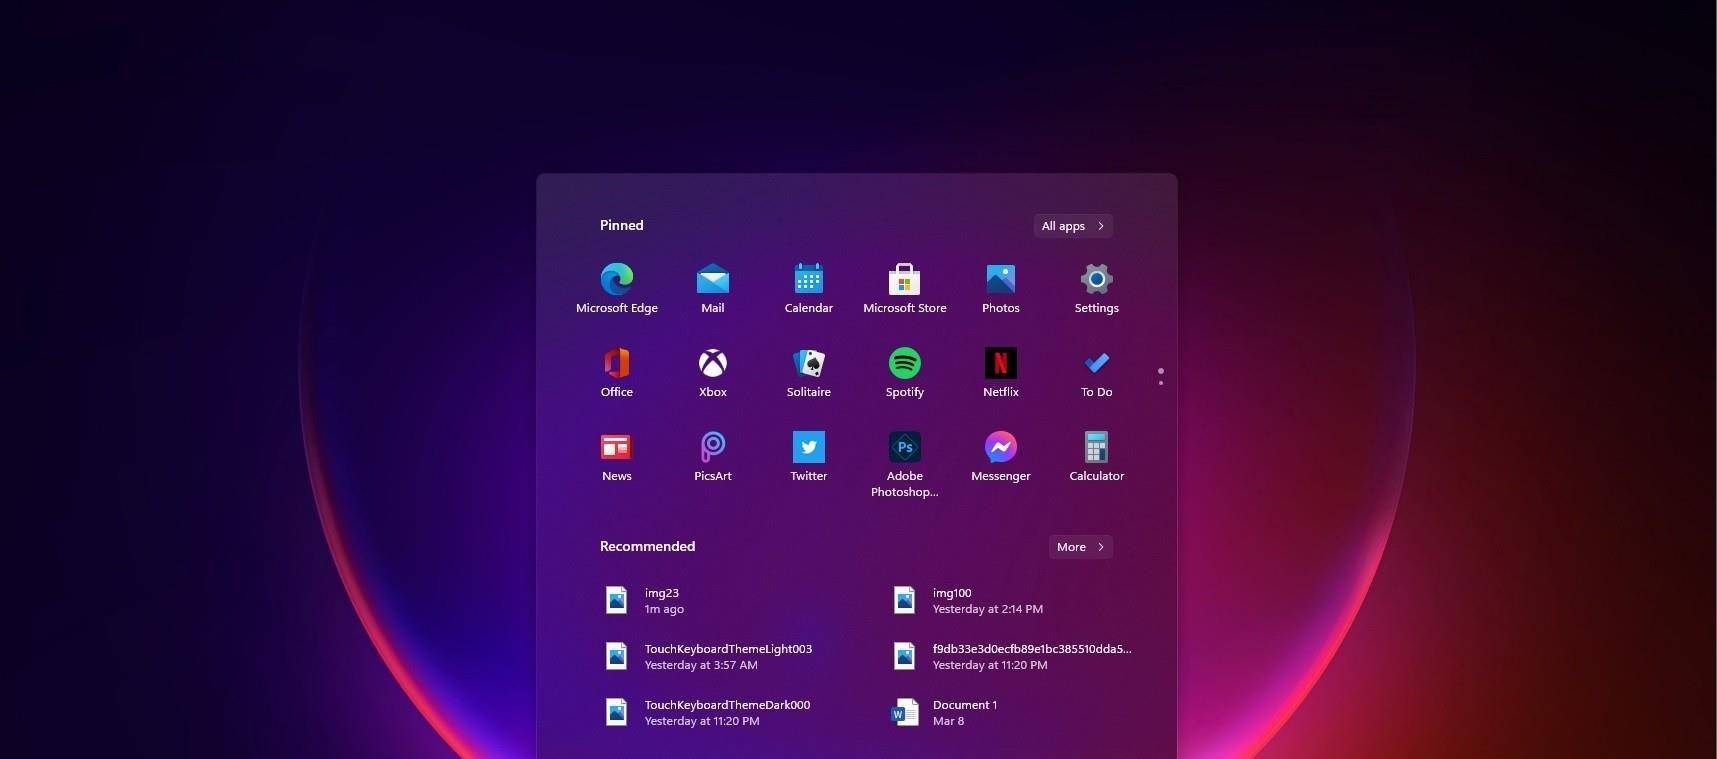Screen dimensions: 1717x759
Task: Open the Calculator app
Action: (x=1097, y=456)
